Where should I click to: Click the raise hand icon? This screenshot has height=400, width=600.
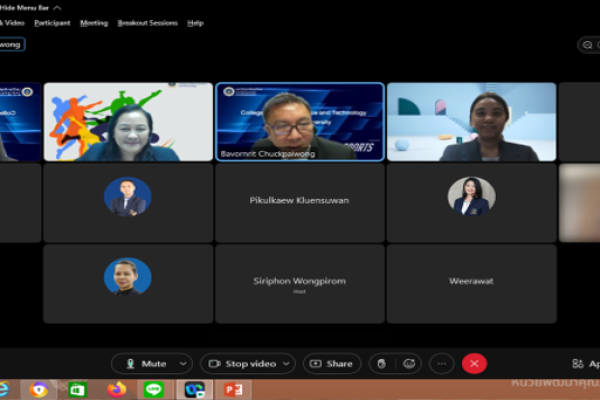pyautogui.click(x=380, y=364)
